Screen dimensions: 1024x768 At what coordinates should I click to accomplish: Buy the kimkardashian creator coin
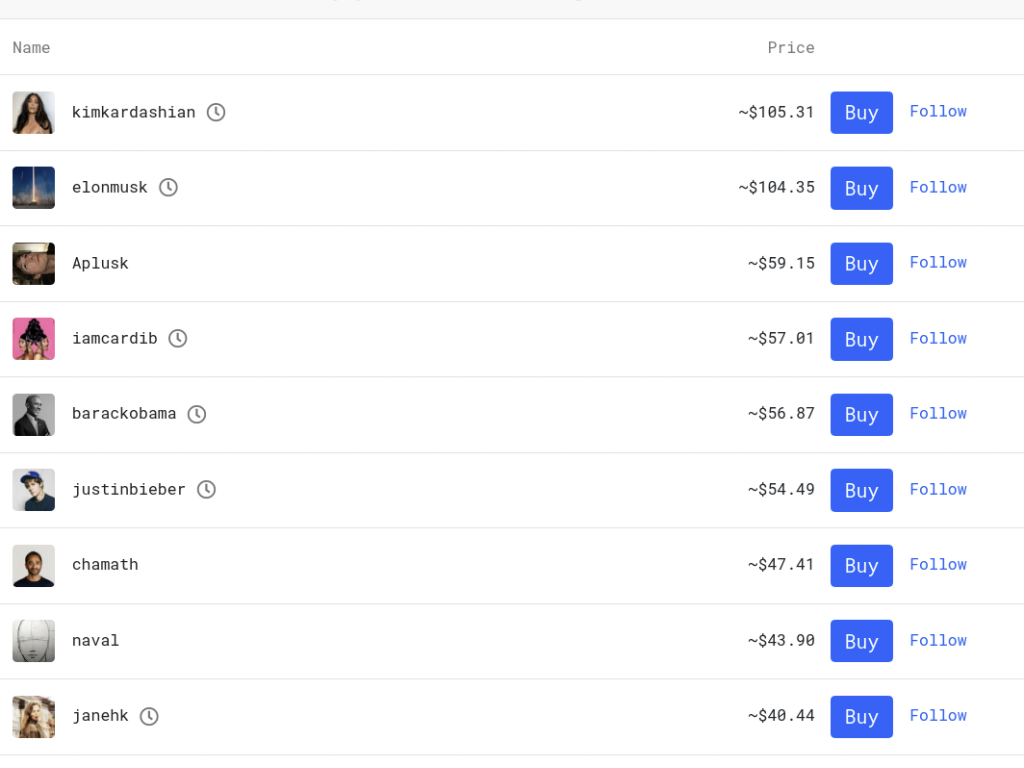(x=861, y=113)
